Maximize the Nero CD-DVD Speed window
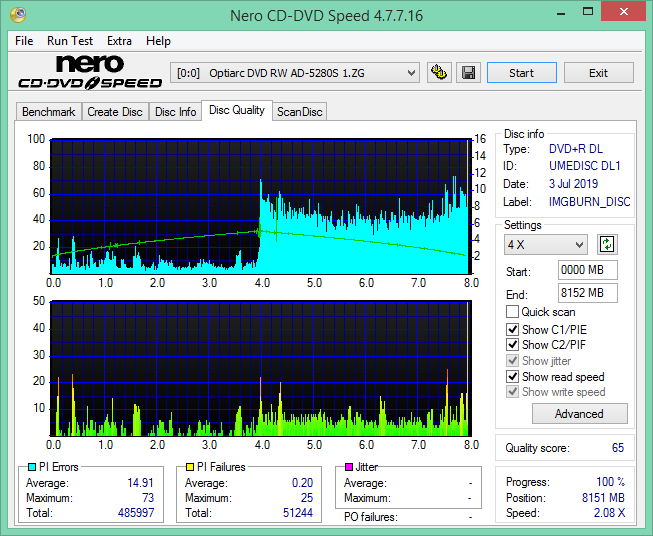Viewport: 653px width, 536px height. click(x=588, y=12)
